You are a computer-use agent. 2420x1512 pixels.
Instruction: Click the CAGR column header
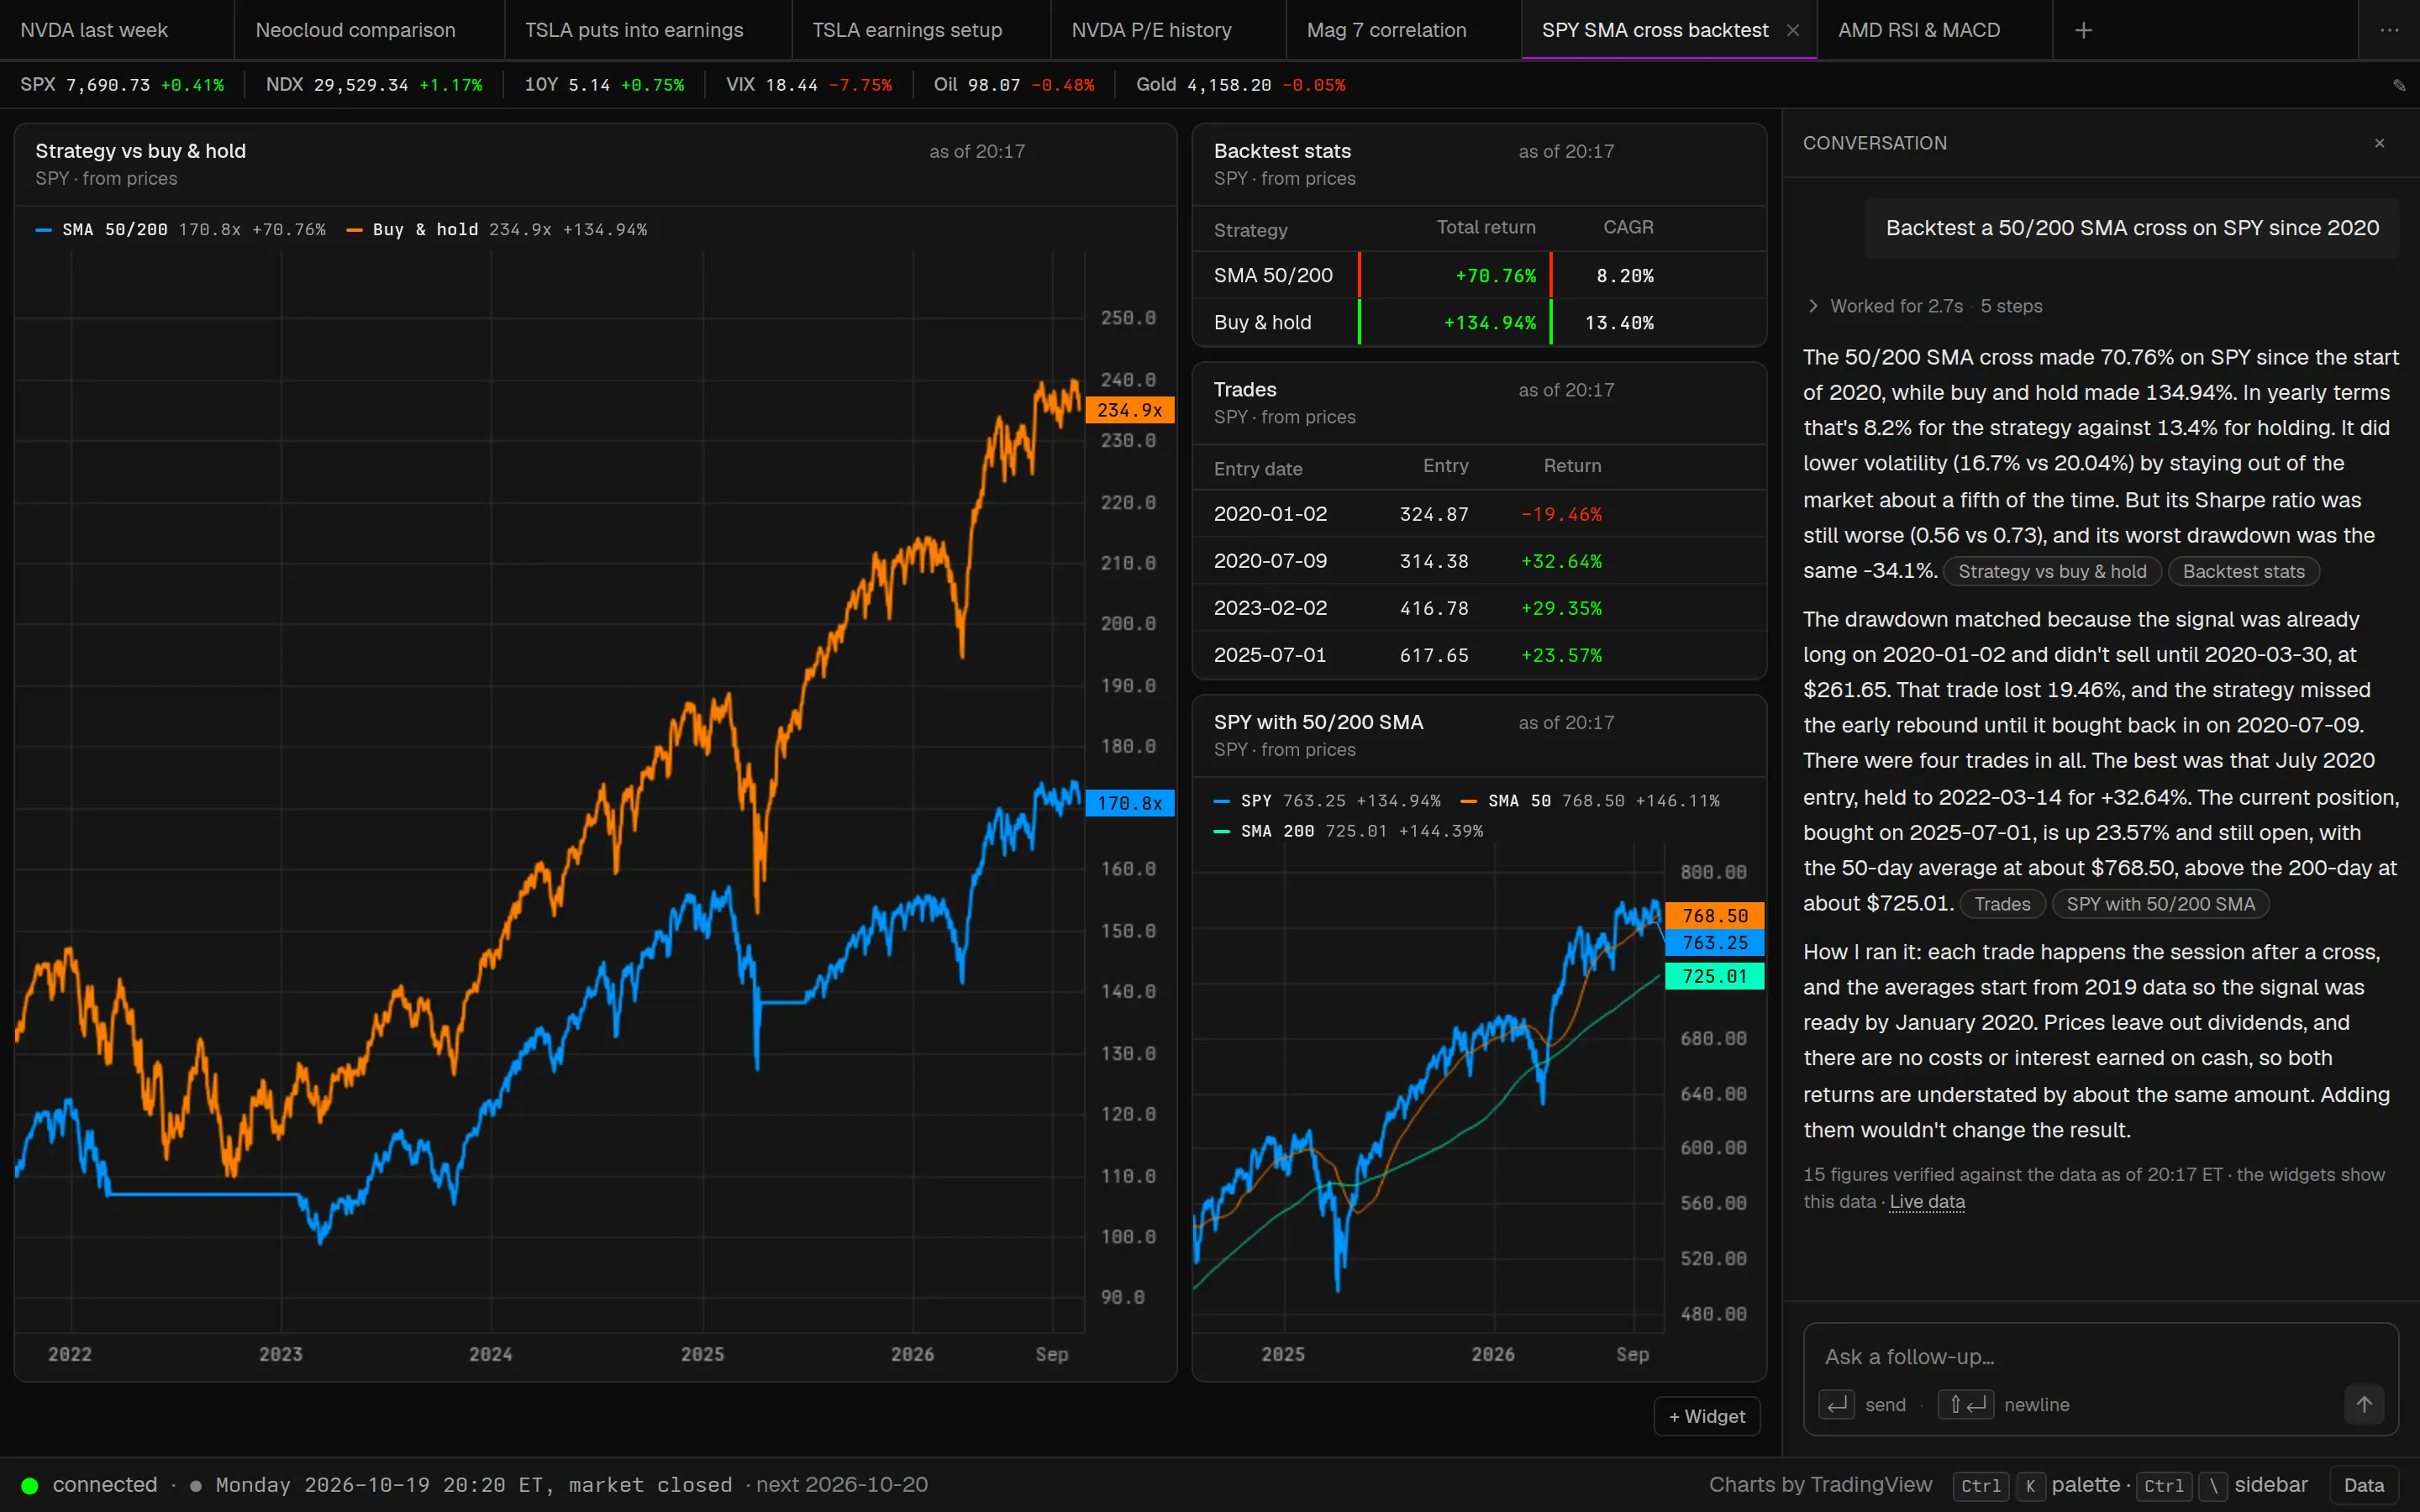tap(1628, 227)
